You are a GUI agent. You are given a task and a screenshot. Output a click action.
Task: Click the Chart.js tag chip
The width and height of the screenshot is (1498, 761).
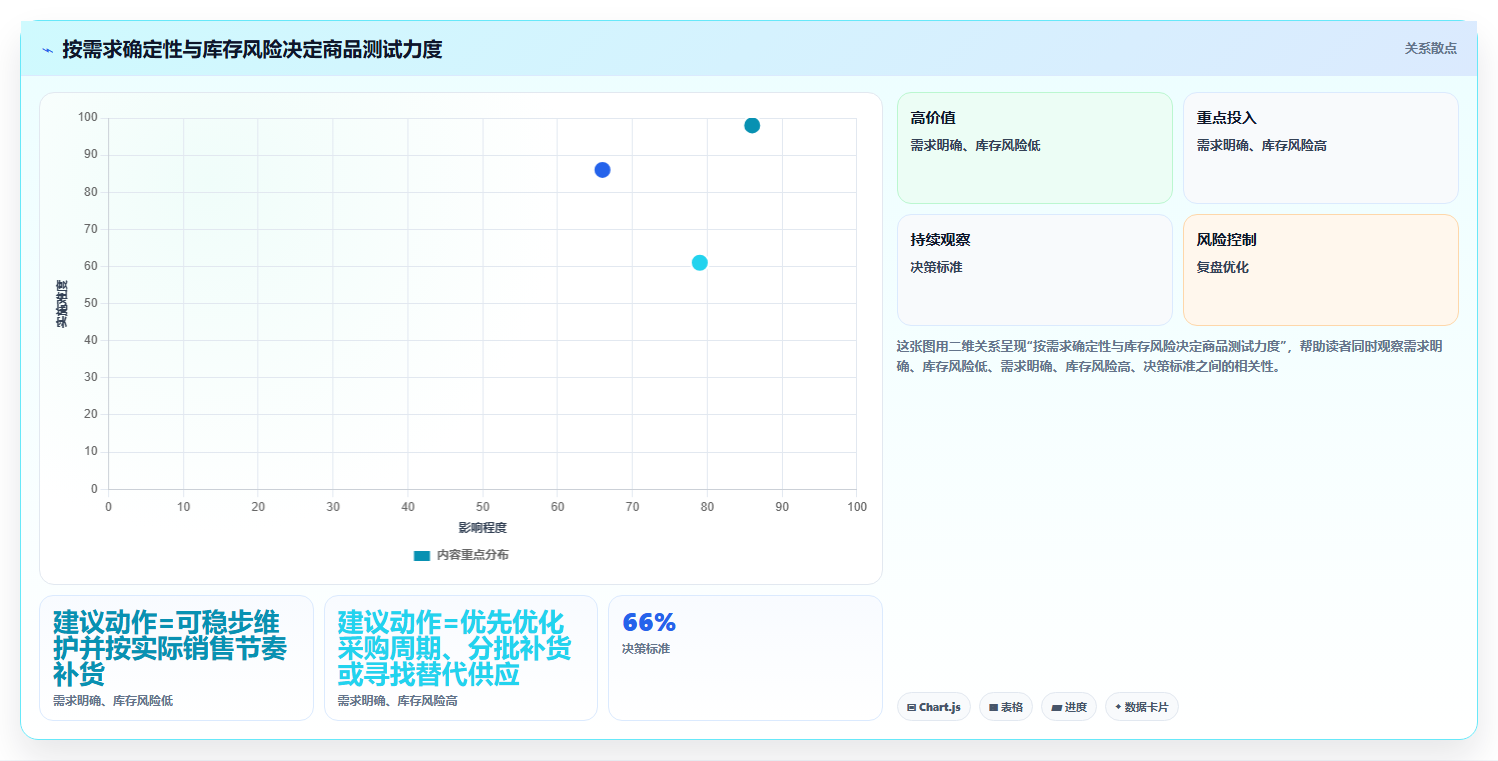tap(933, 707)
